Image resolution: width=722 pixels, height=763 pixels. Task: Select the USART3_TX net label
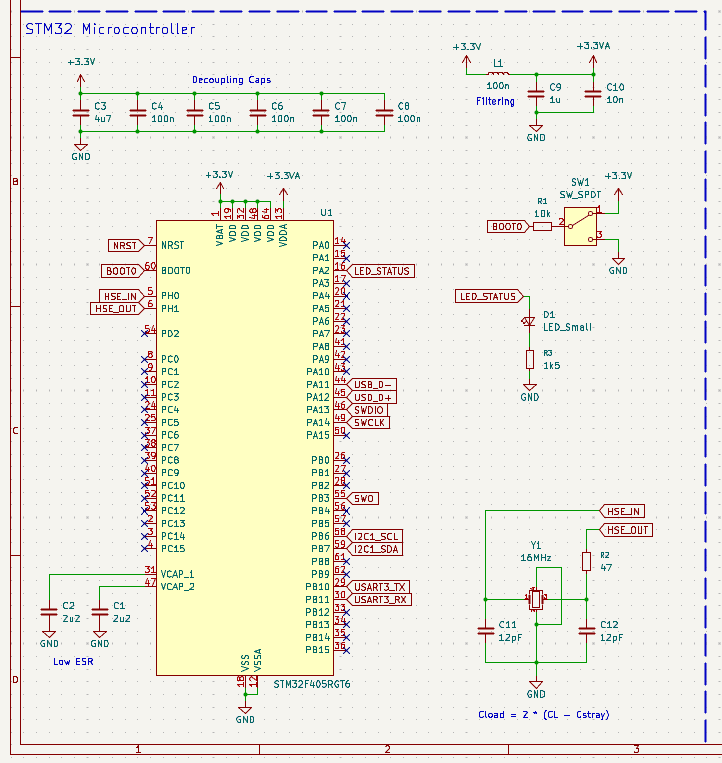[x=379, y=587]
